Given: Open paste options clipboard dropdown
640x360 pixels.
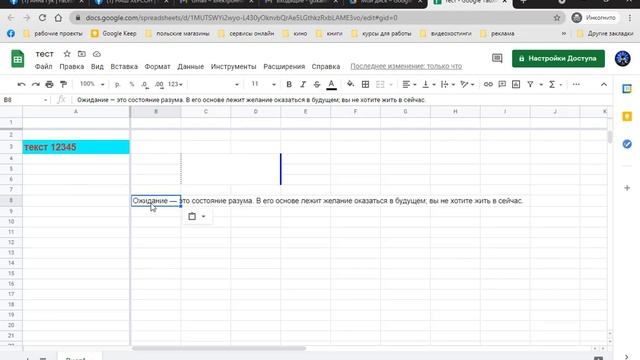Looking at the screenshot, I should point(197,216).
